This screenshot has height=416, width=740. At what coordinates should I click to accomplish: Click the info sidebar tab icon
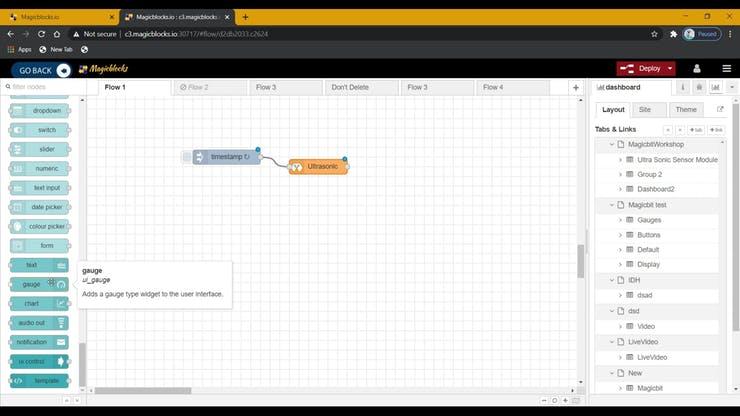click(x=684, y=87)
